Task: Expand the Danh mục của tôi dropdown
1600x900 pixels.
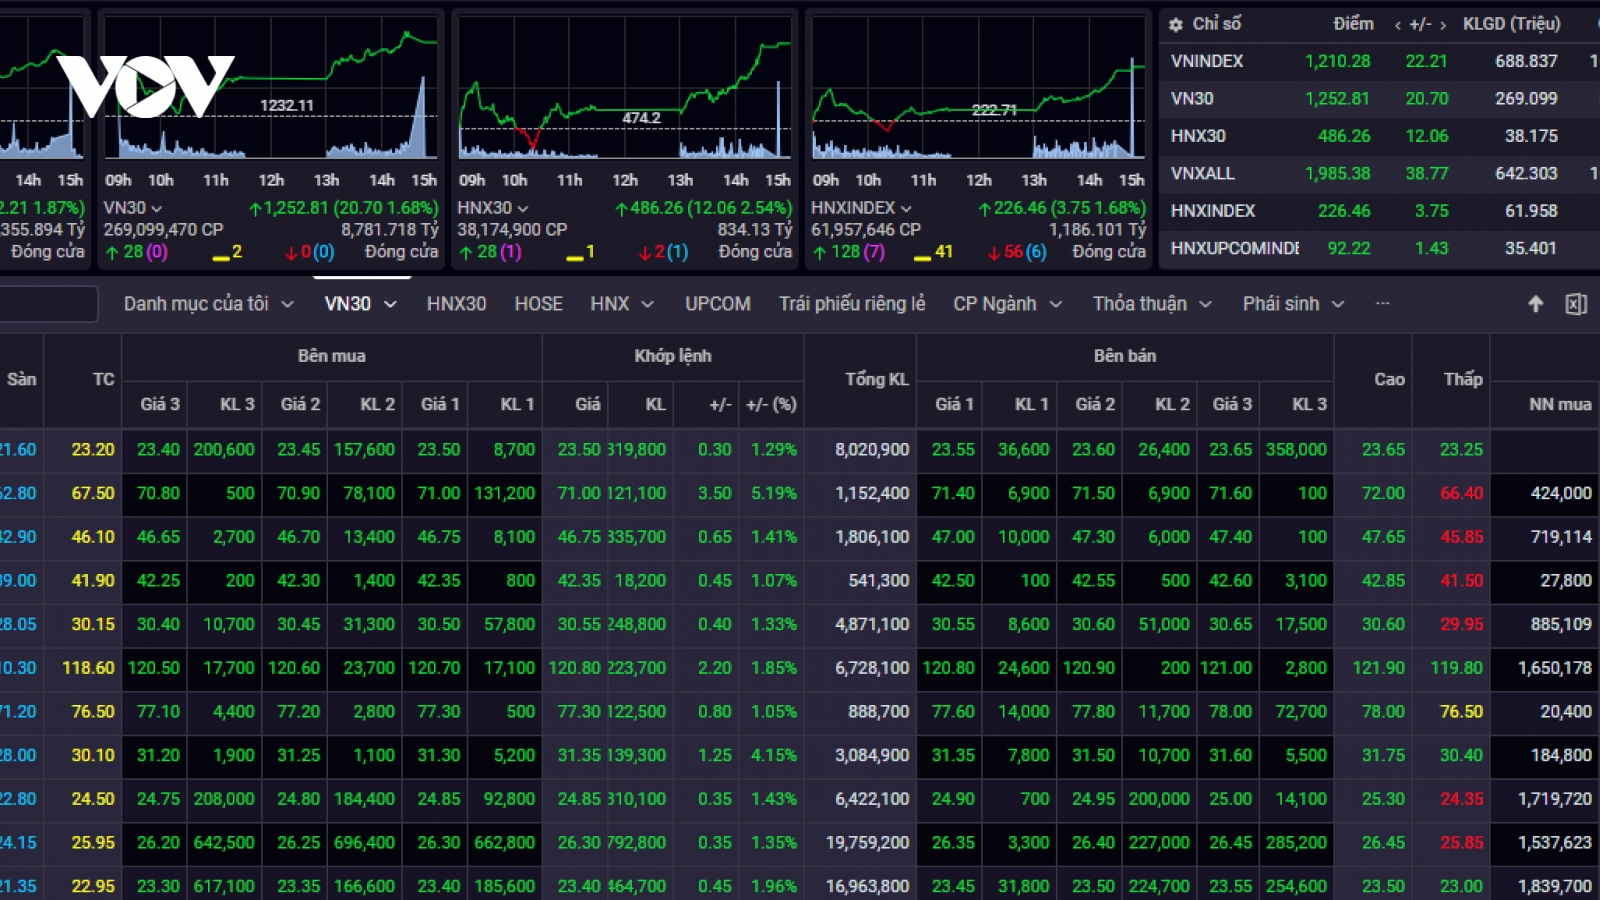Action: (x=287, y=304)
